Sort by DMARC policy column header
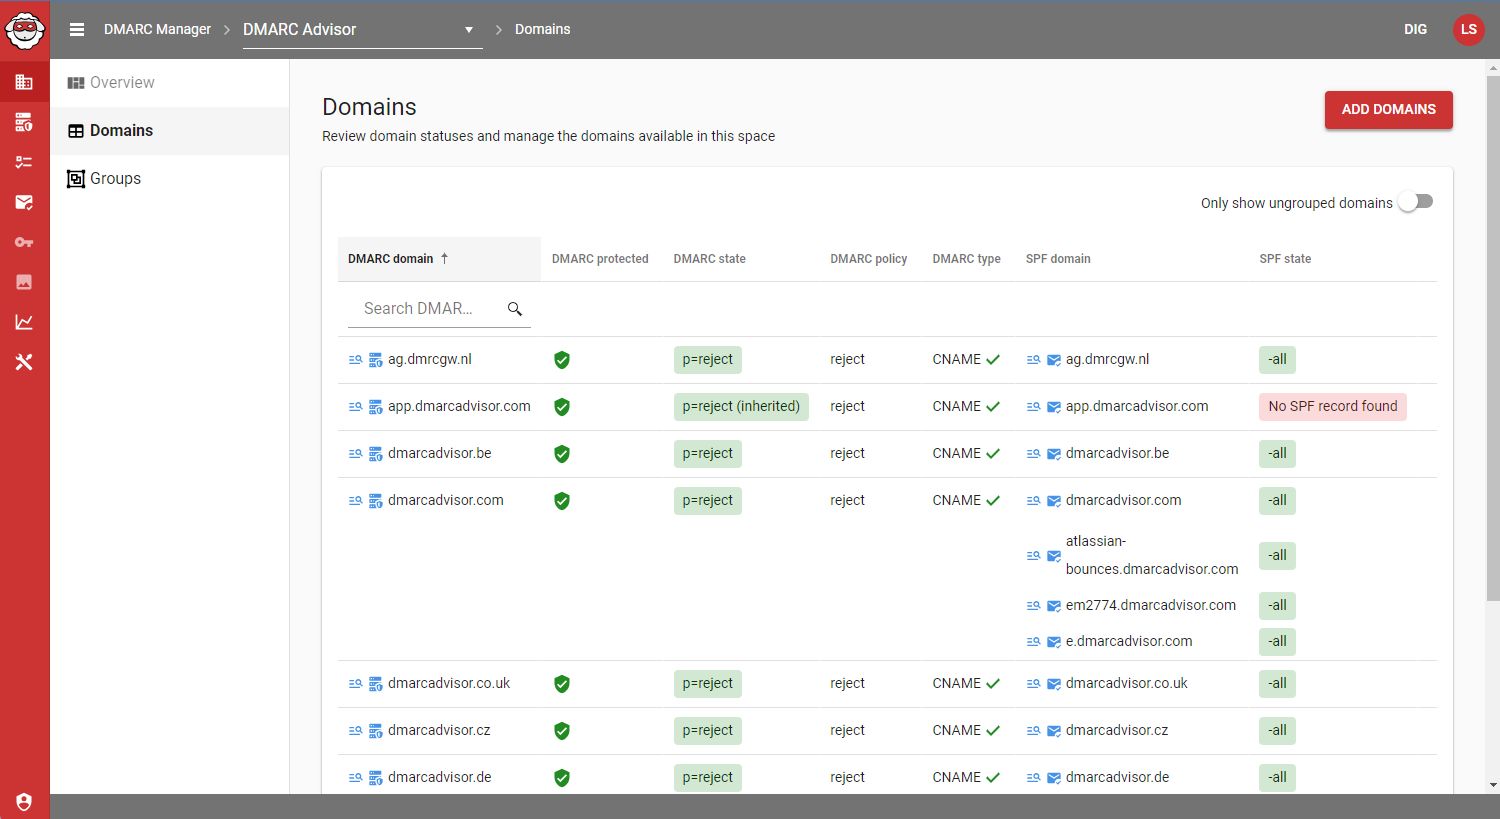The width and height of the screenshot is (1500, 819). pyautogui.click(x=868, y=259)
